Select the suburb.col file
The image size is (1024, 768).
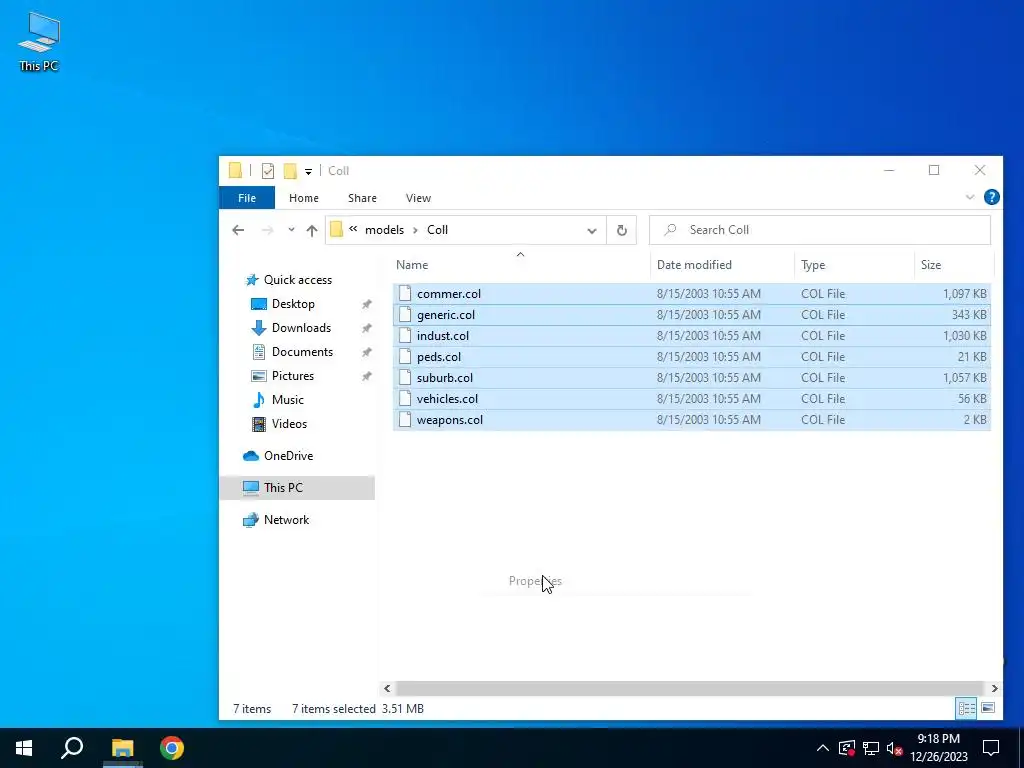pyautogui.click(x=692, y=377)
